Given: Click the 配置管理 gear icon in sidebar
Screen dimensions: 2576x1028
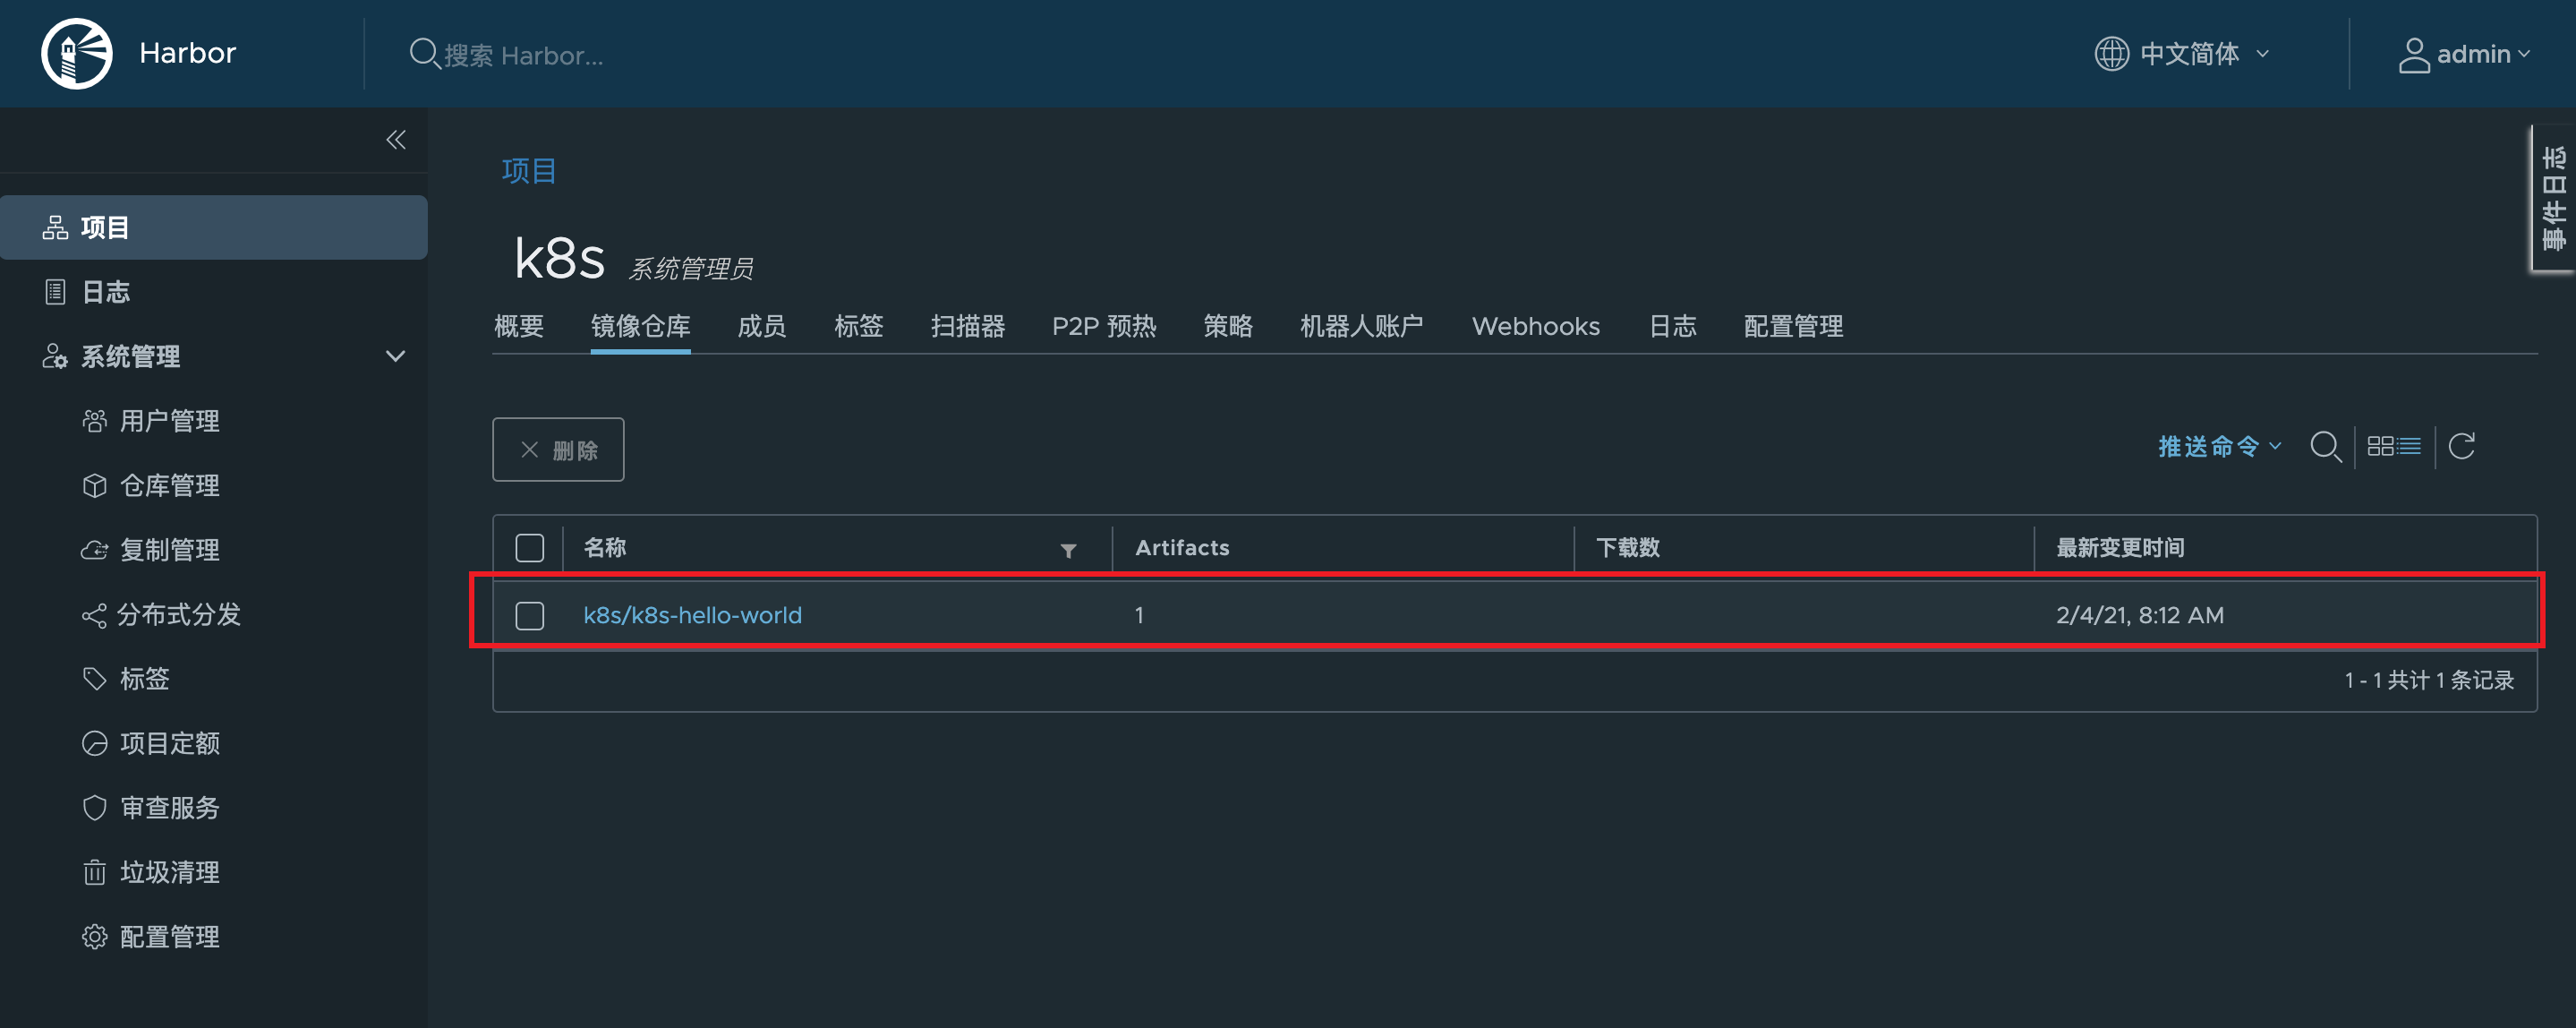Looking at the screenshot, I should tap(94, 937).
